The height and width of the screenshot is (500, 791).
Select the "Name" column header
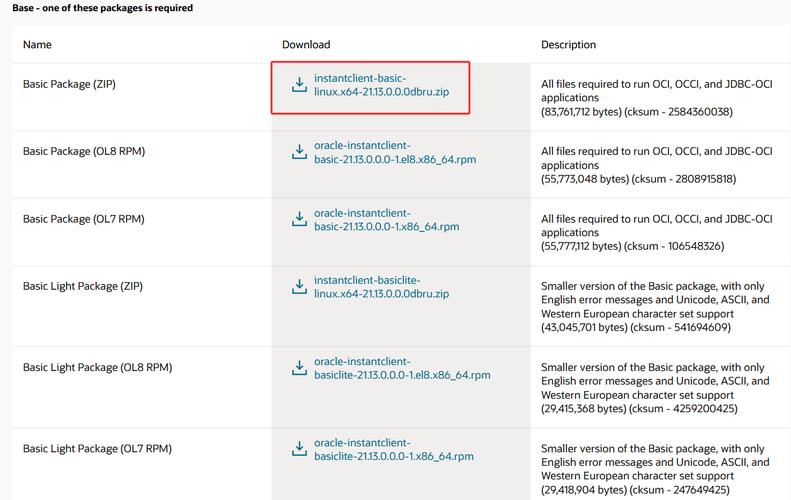click(x=37, y=44)
